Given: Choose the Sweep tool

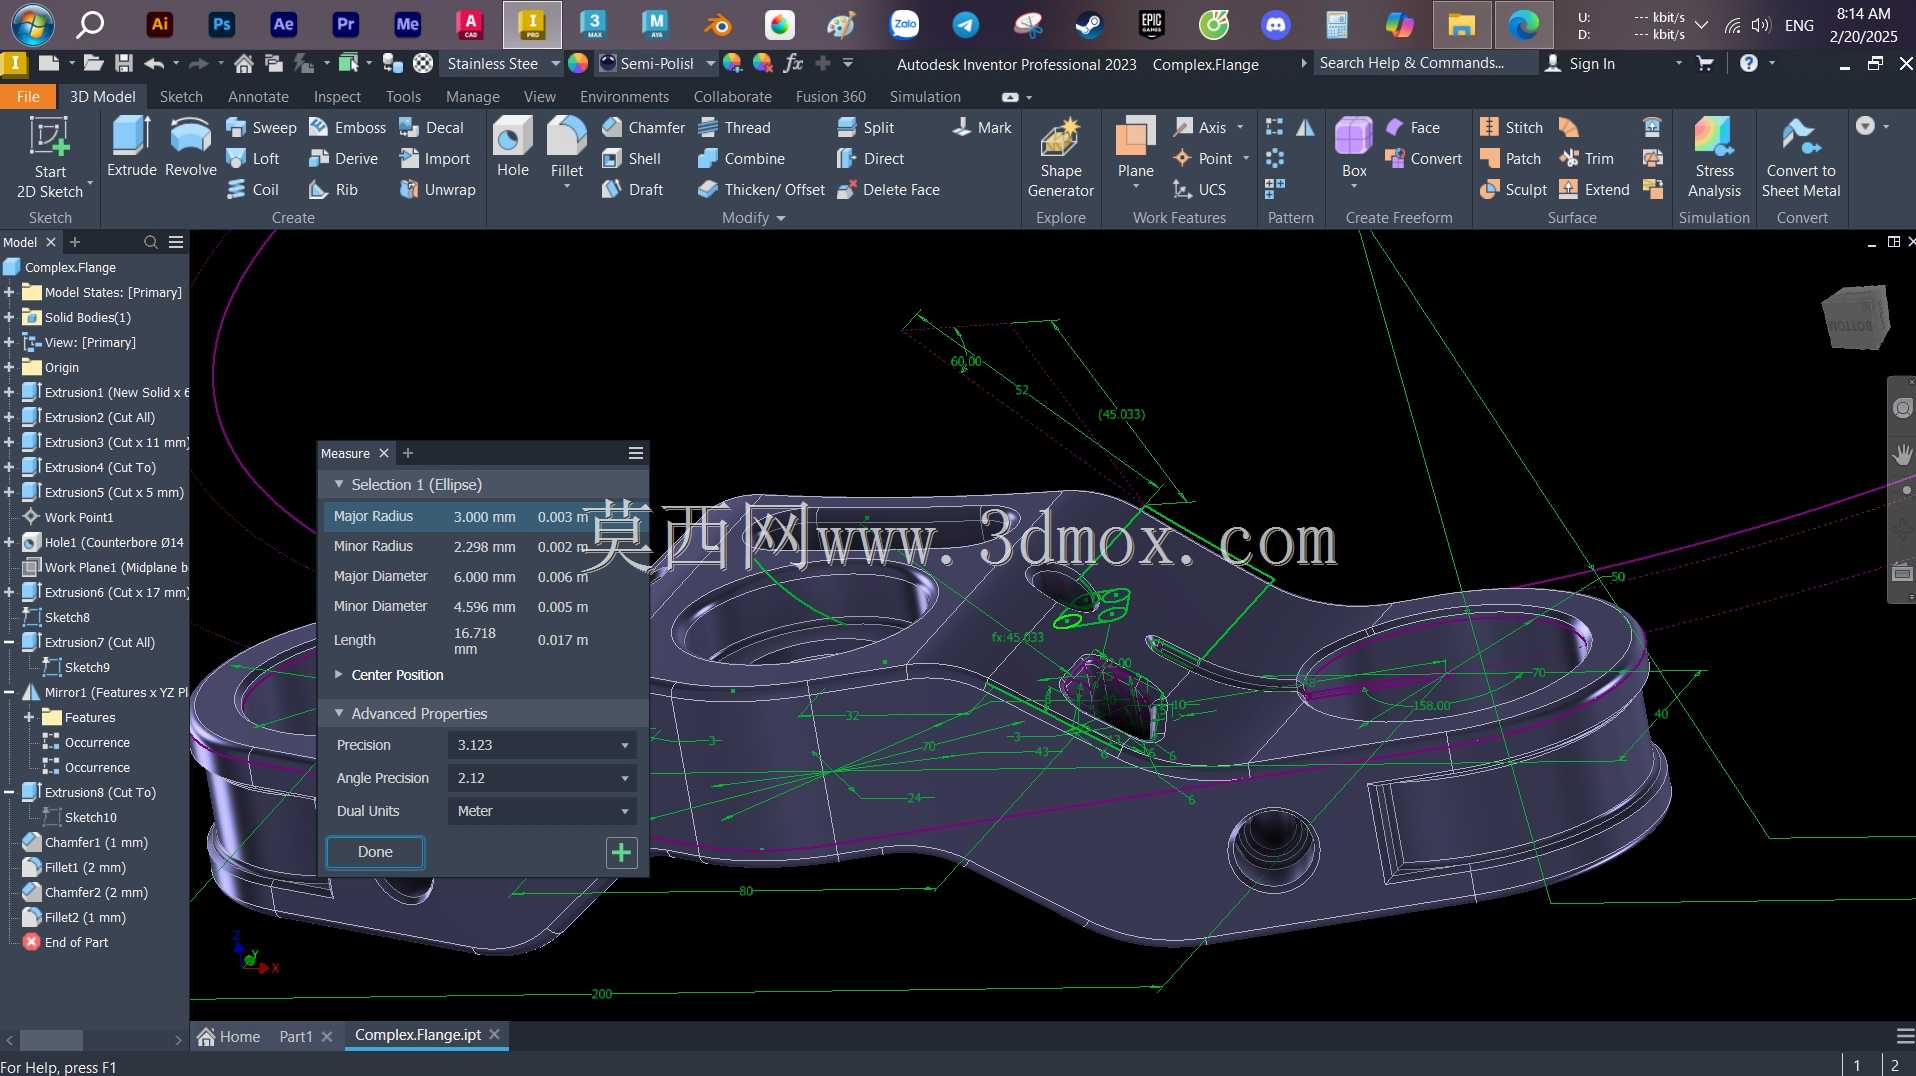Looking at the screenshot, I should click(261, 127).
